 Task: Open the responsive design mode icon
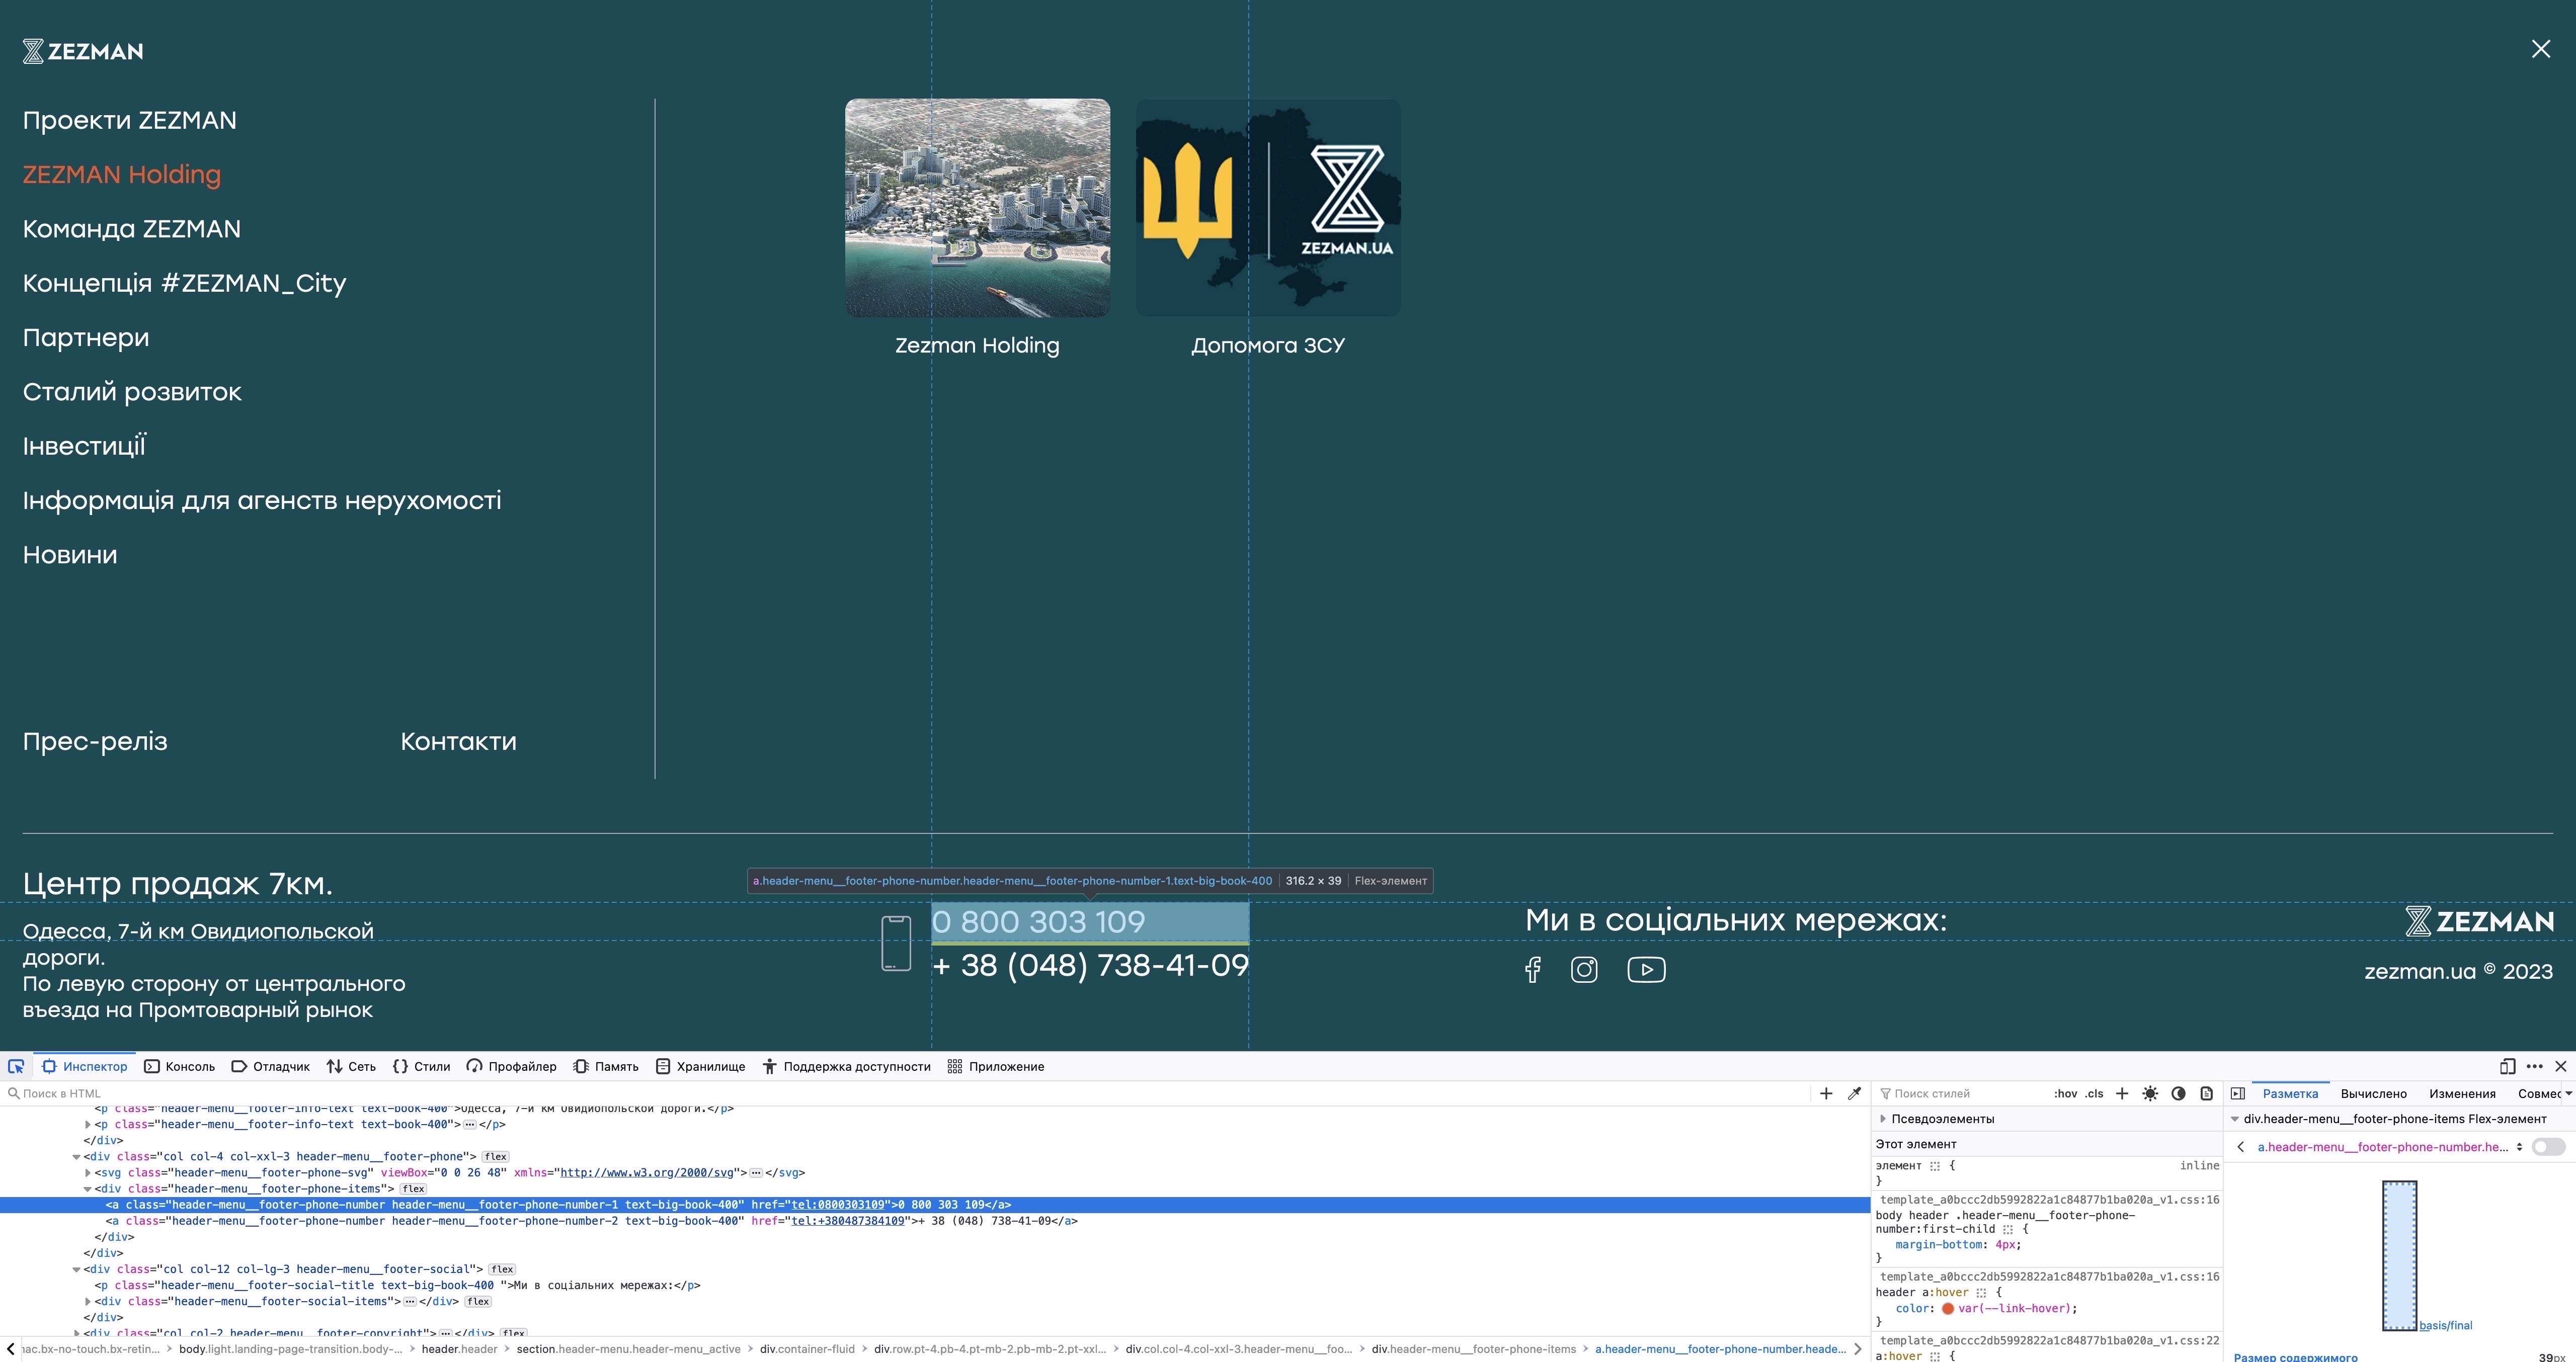(2507, 1066)
